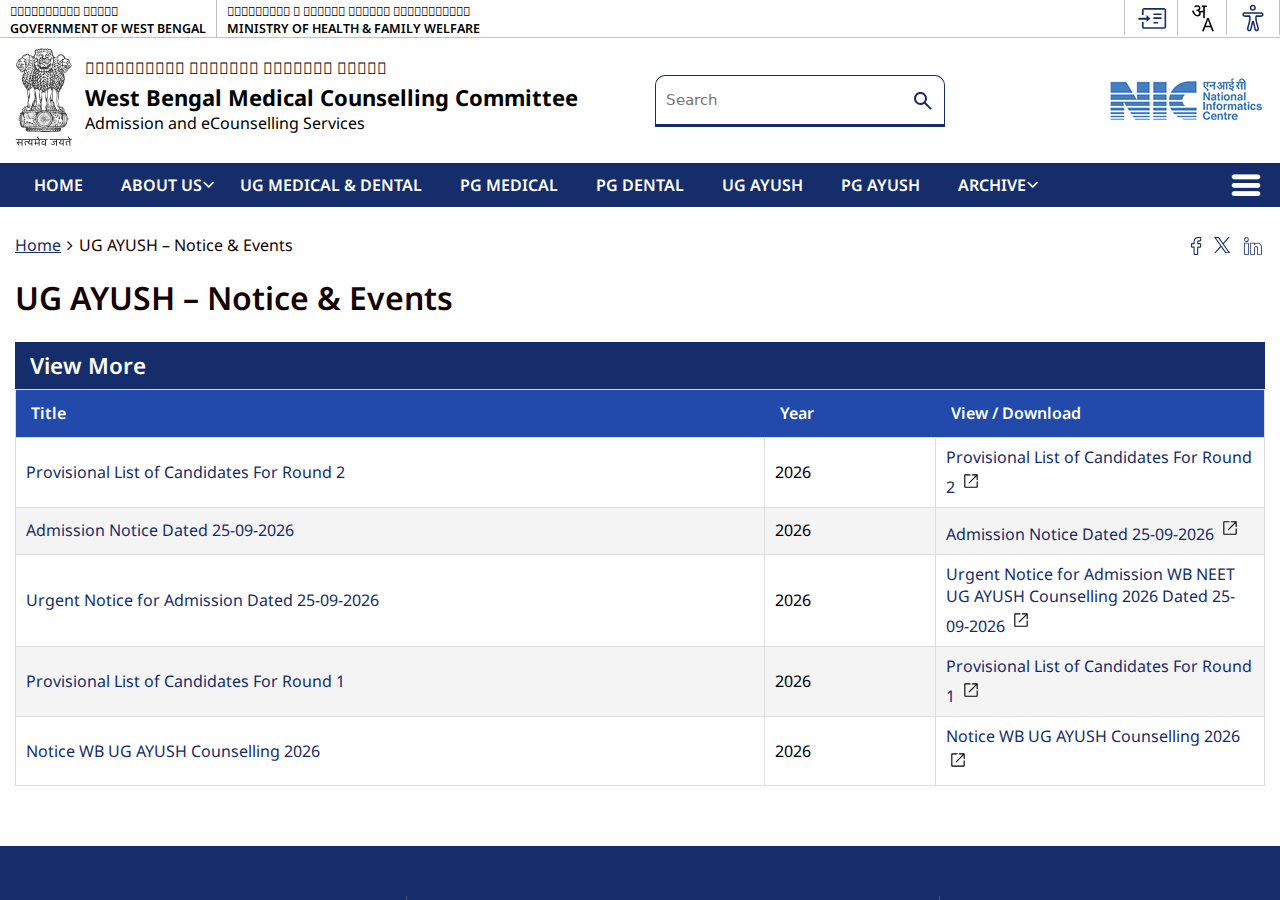Open the PG DENTAL menu item
The image size is (1280, 900).
[x=640, y=185]
